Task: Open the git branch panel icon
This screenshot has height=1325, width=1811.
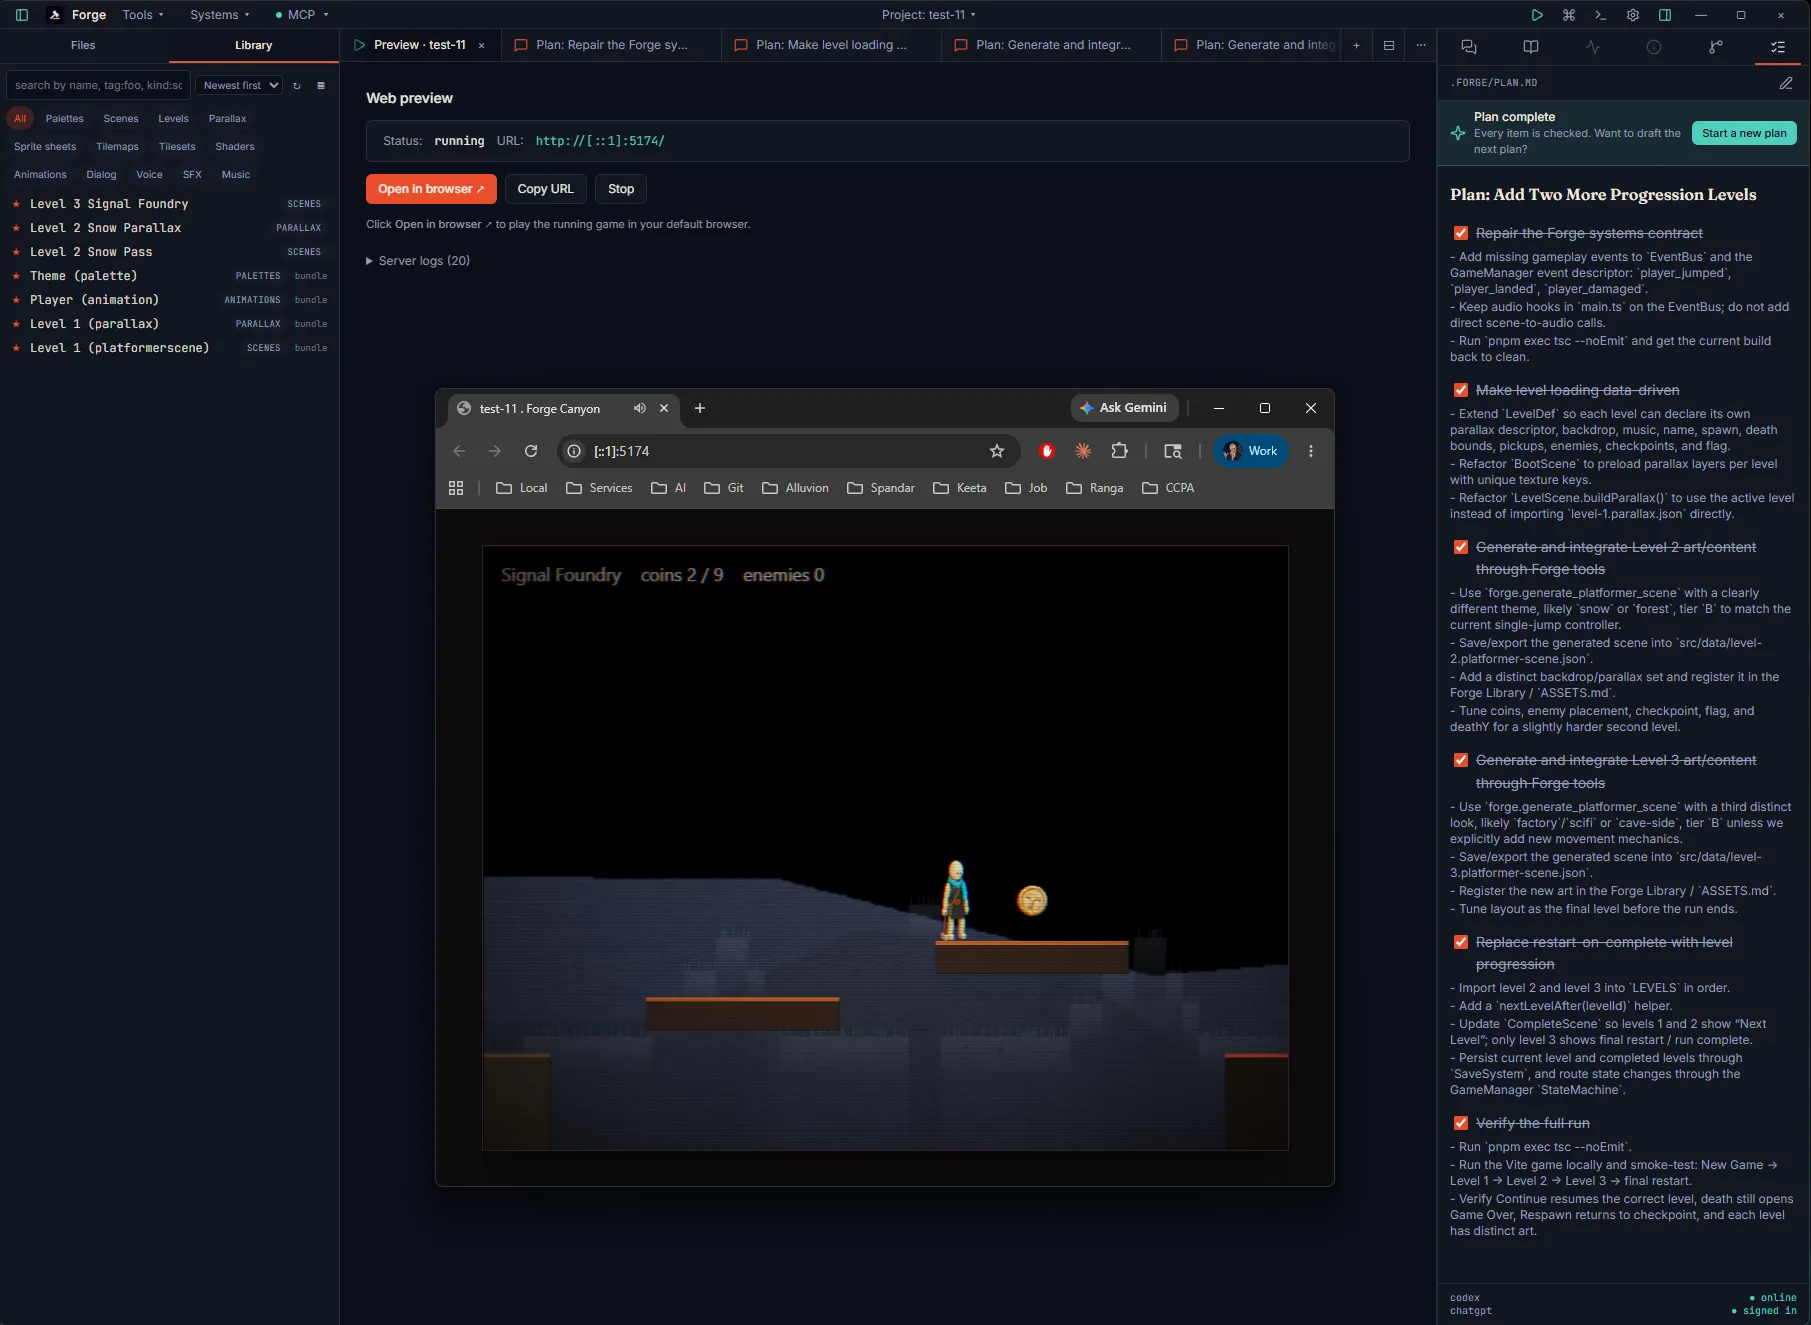Action: click(x=1716, y=47)
